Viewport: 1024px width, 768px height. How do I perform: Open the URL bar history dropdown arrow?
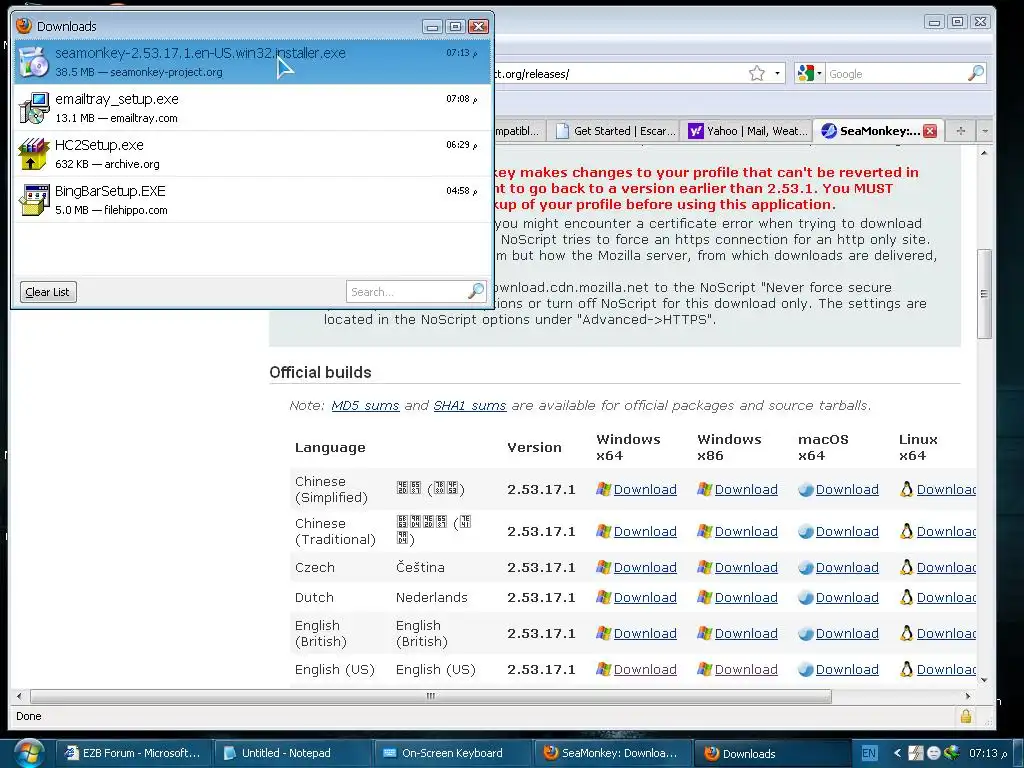click(x=777, y=73)
